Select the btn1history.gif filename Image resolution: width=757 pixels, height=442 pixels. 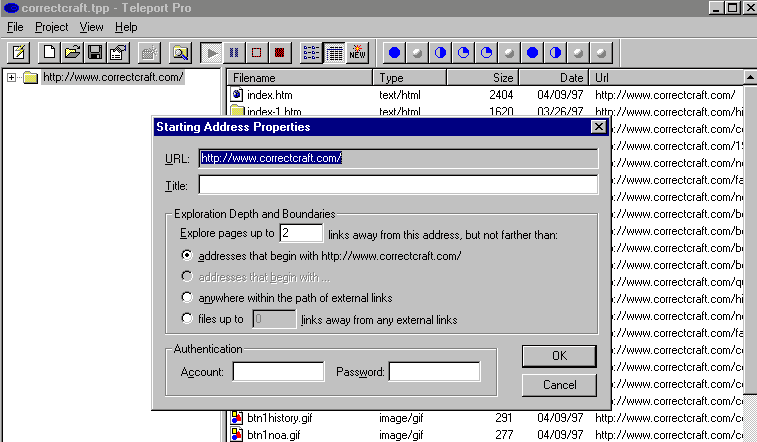click(280, 418)
